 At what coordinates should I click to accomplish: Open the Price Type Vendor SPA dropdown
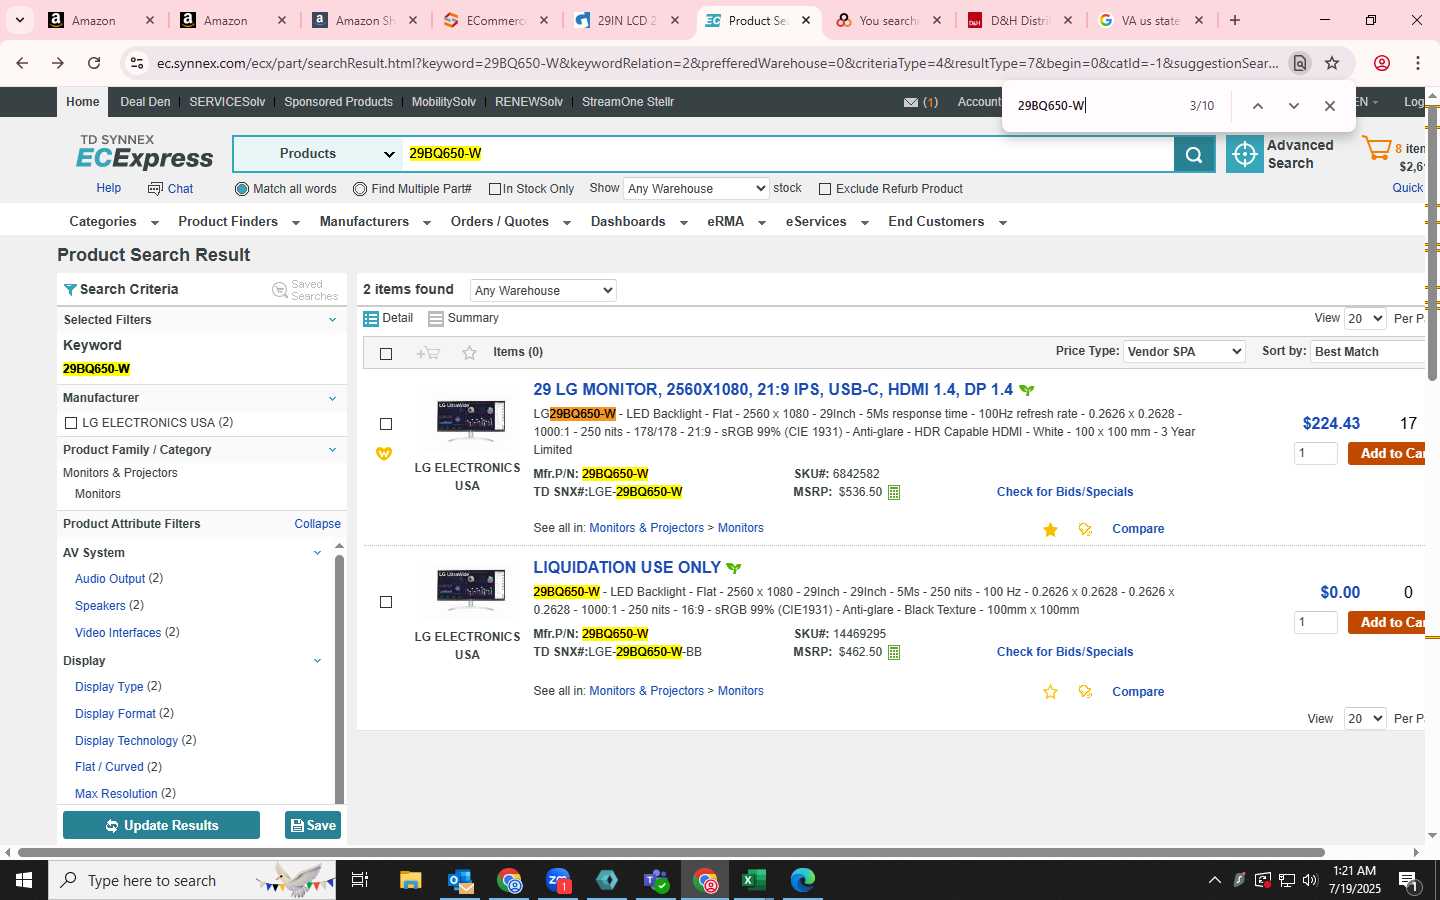pos(1184,351)
